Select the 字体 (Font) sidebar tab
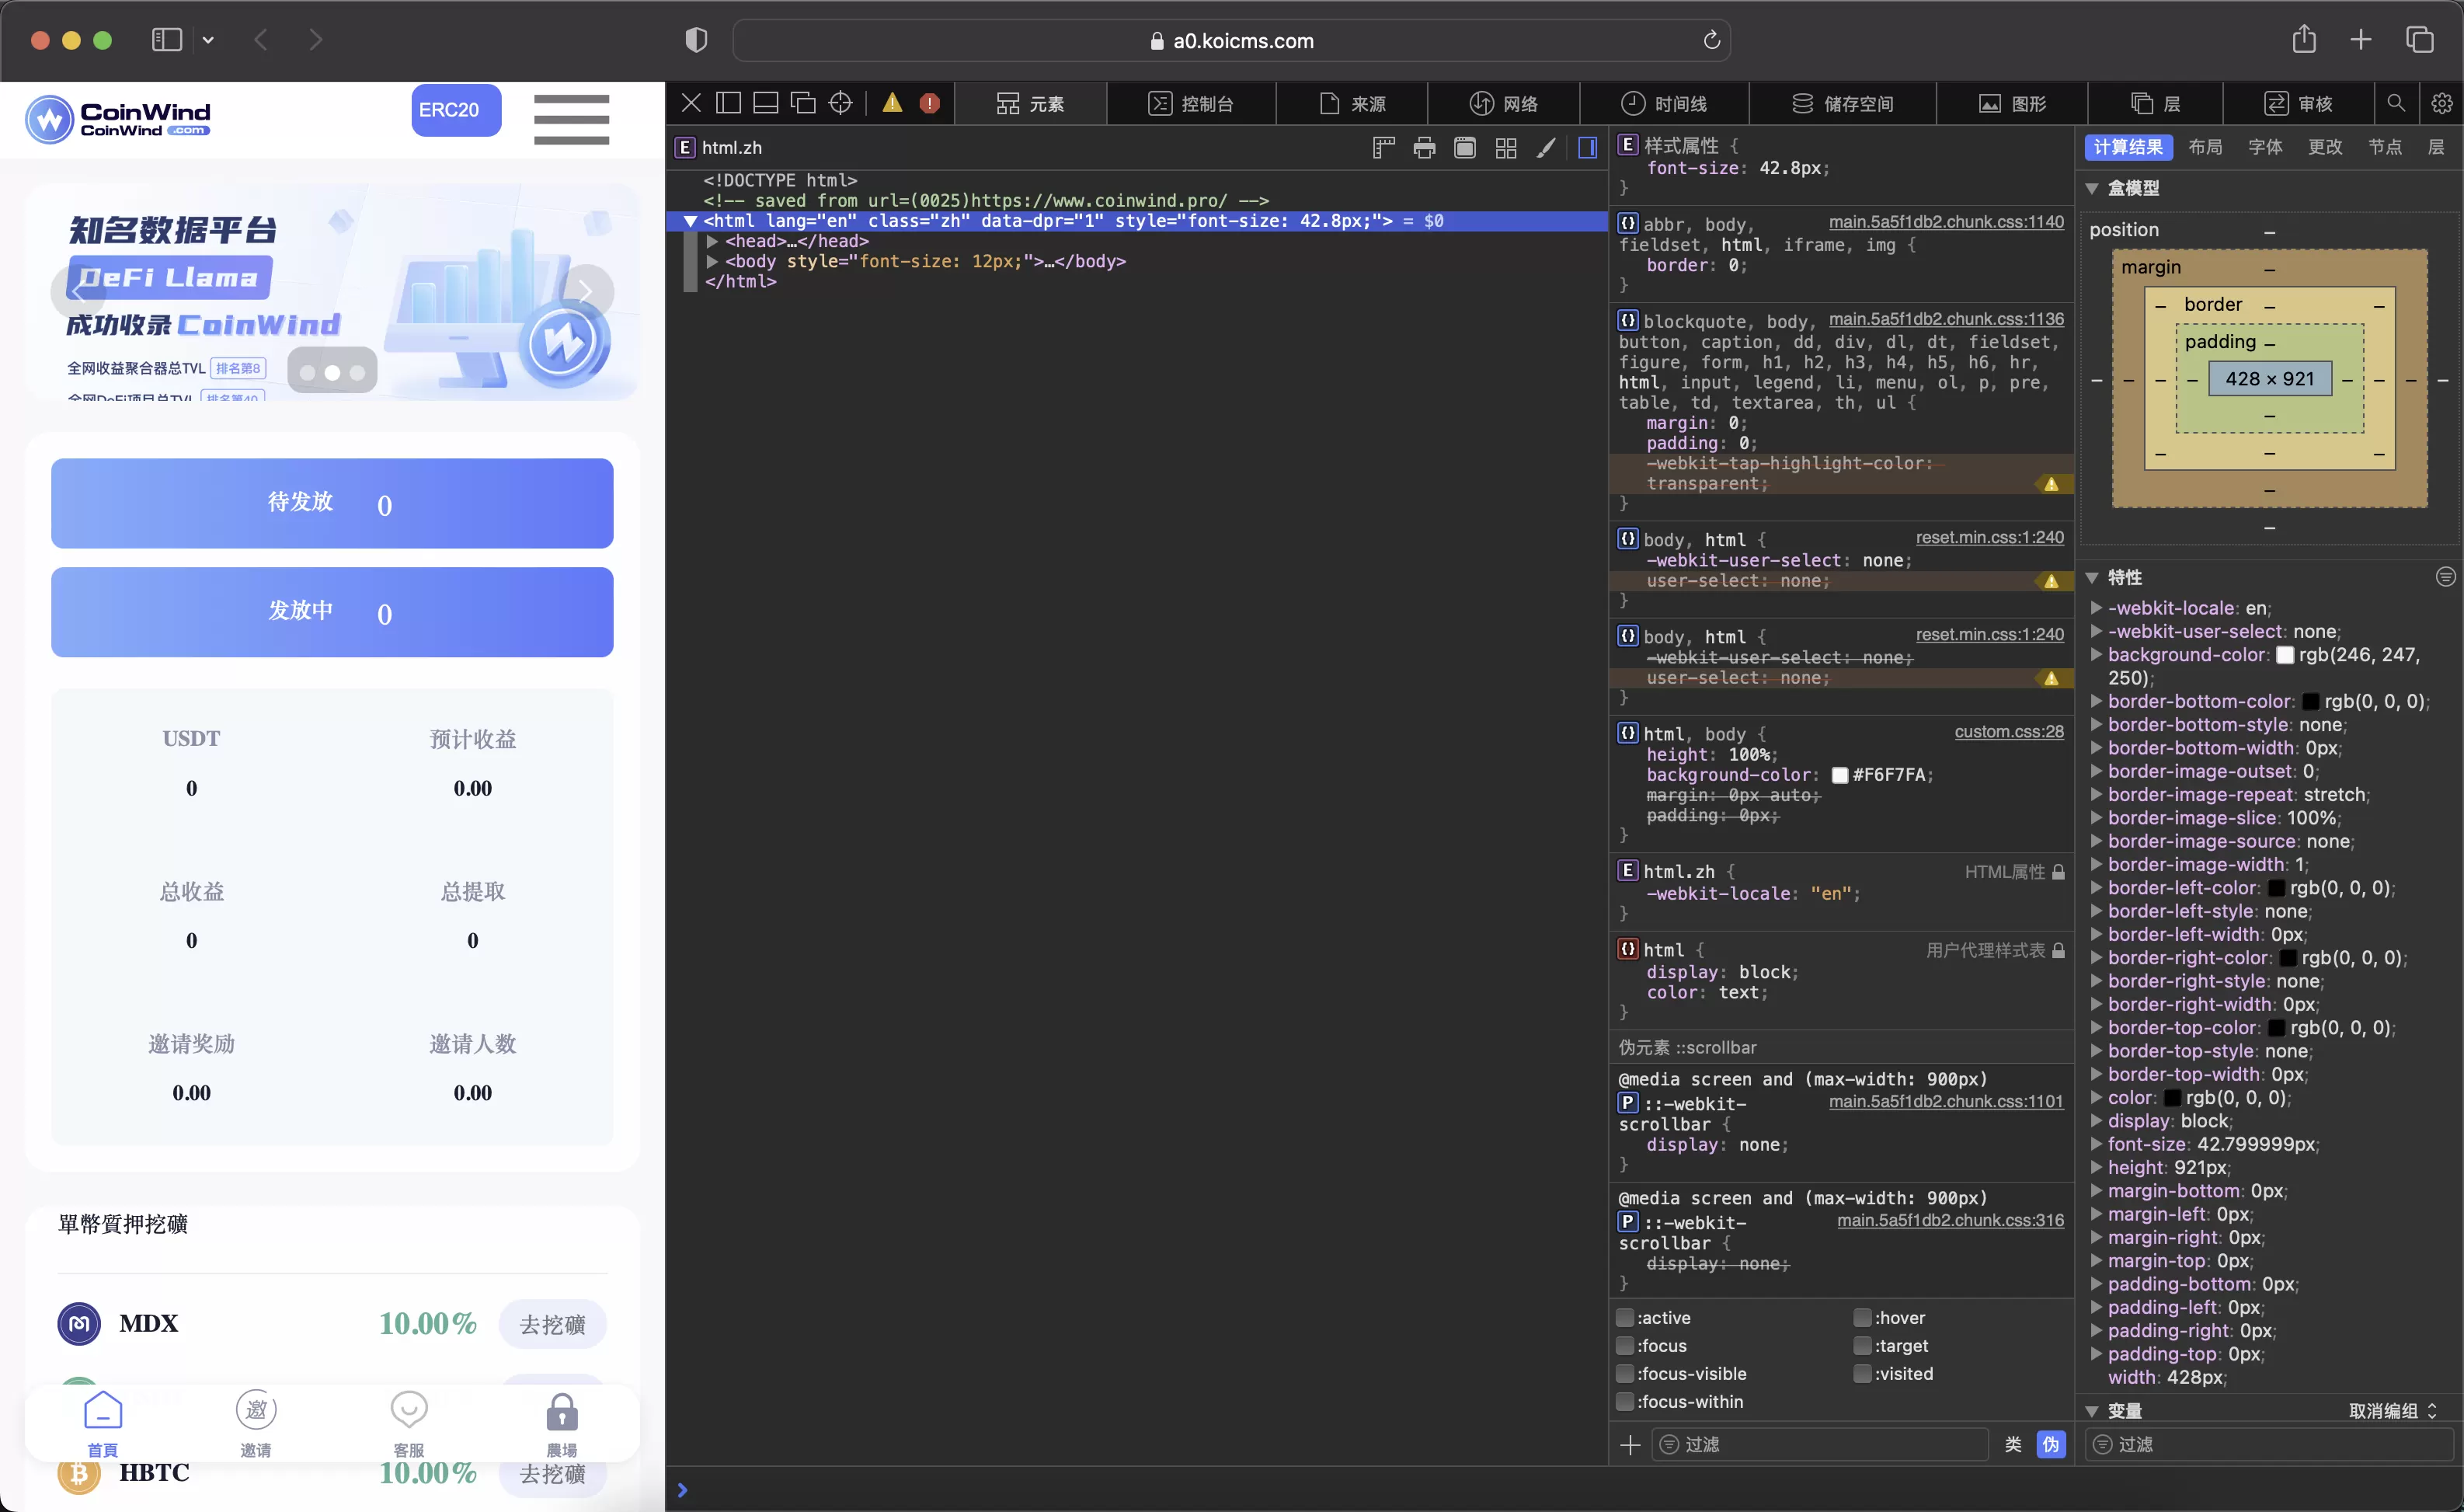The image size is (2464, 1512). click(2265, 147)
